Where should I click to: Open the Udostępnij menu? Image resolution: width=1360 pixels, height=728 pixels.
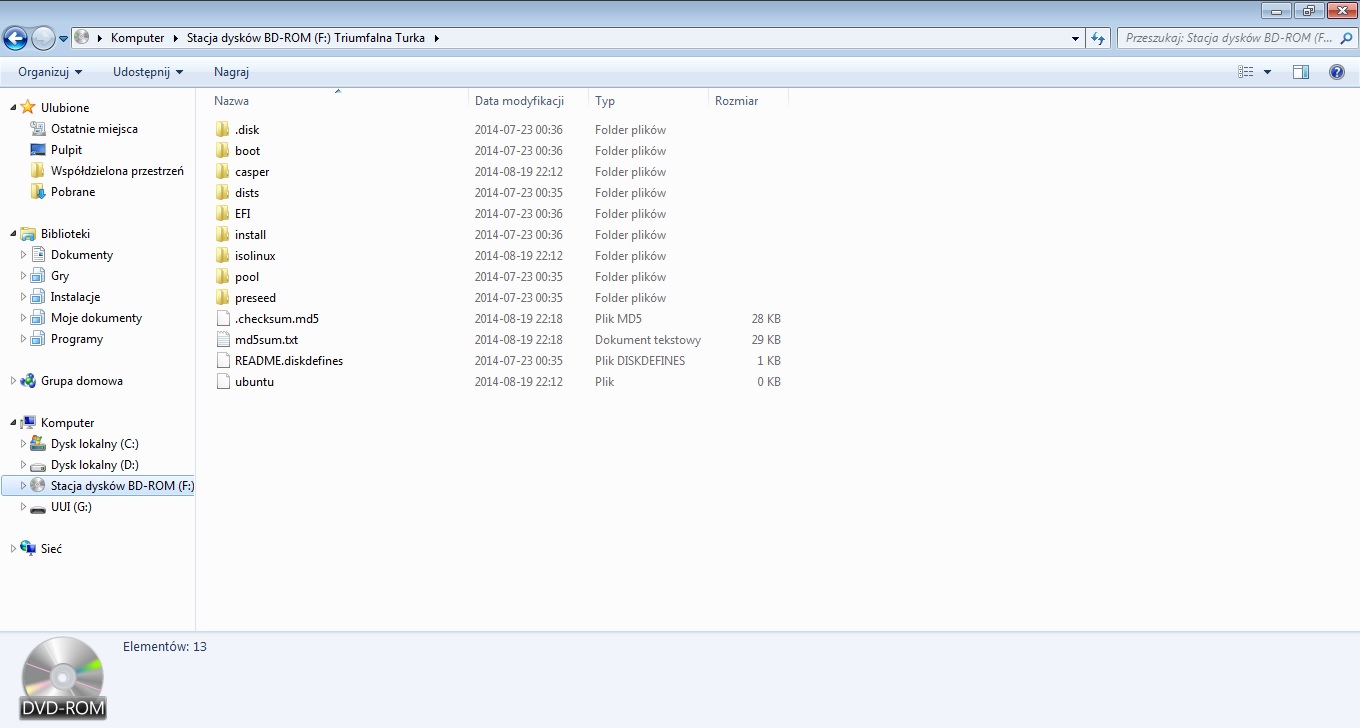coord(148,72)
